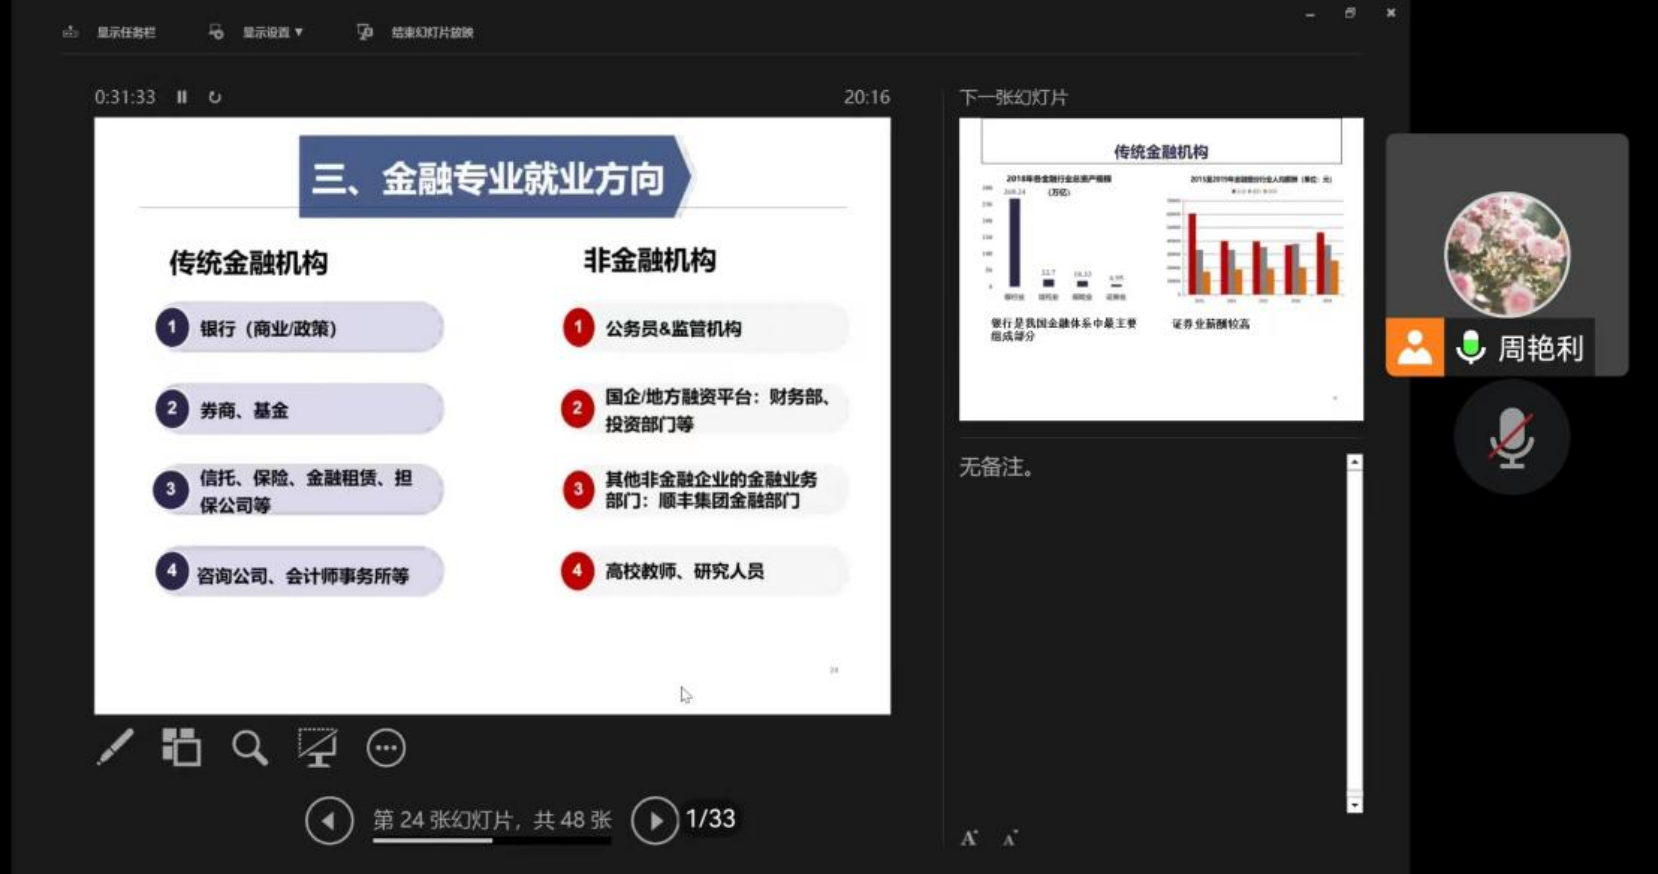Image resolution: width=1658 pixels, height=874 pixels.
Task: Increase the notes text size
Action: click(x=969, y=838)
